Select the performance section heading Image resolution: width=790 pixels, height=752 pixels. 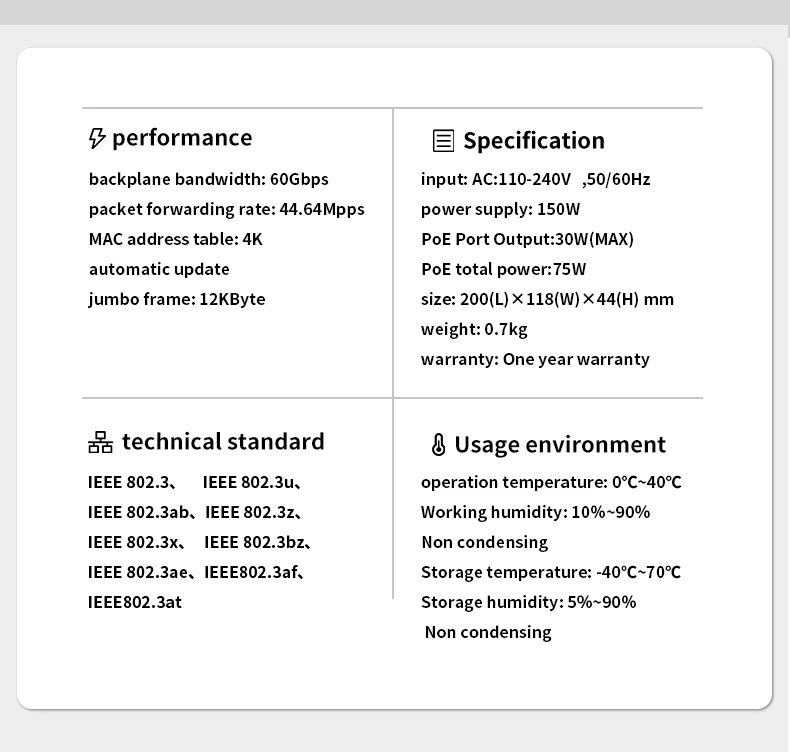(182, 138)
